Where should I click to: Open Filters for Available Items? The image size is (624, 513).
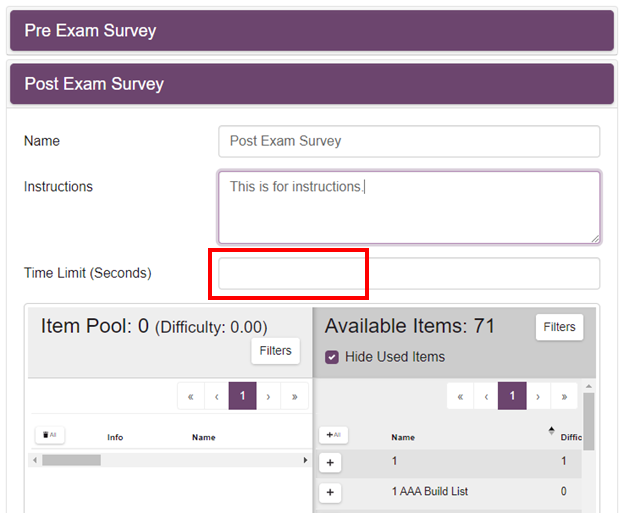(559, 327)
